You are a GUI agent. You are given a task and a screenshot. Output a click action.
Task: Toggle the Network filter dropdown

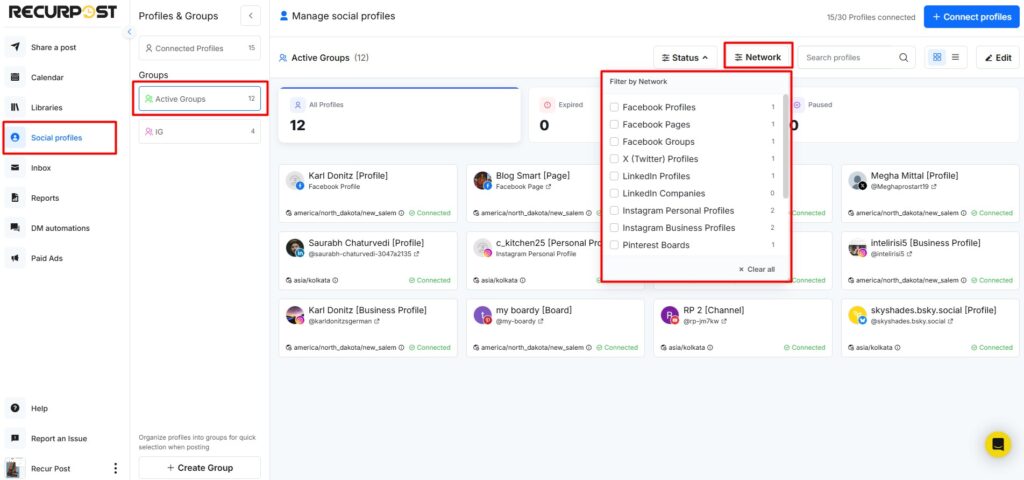(x=758, y=57)
